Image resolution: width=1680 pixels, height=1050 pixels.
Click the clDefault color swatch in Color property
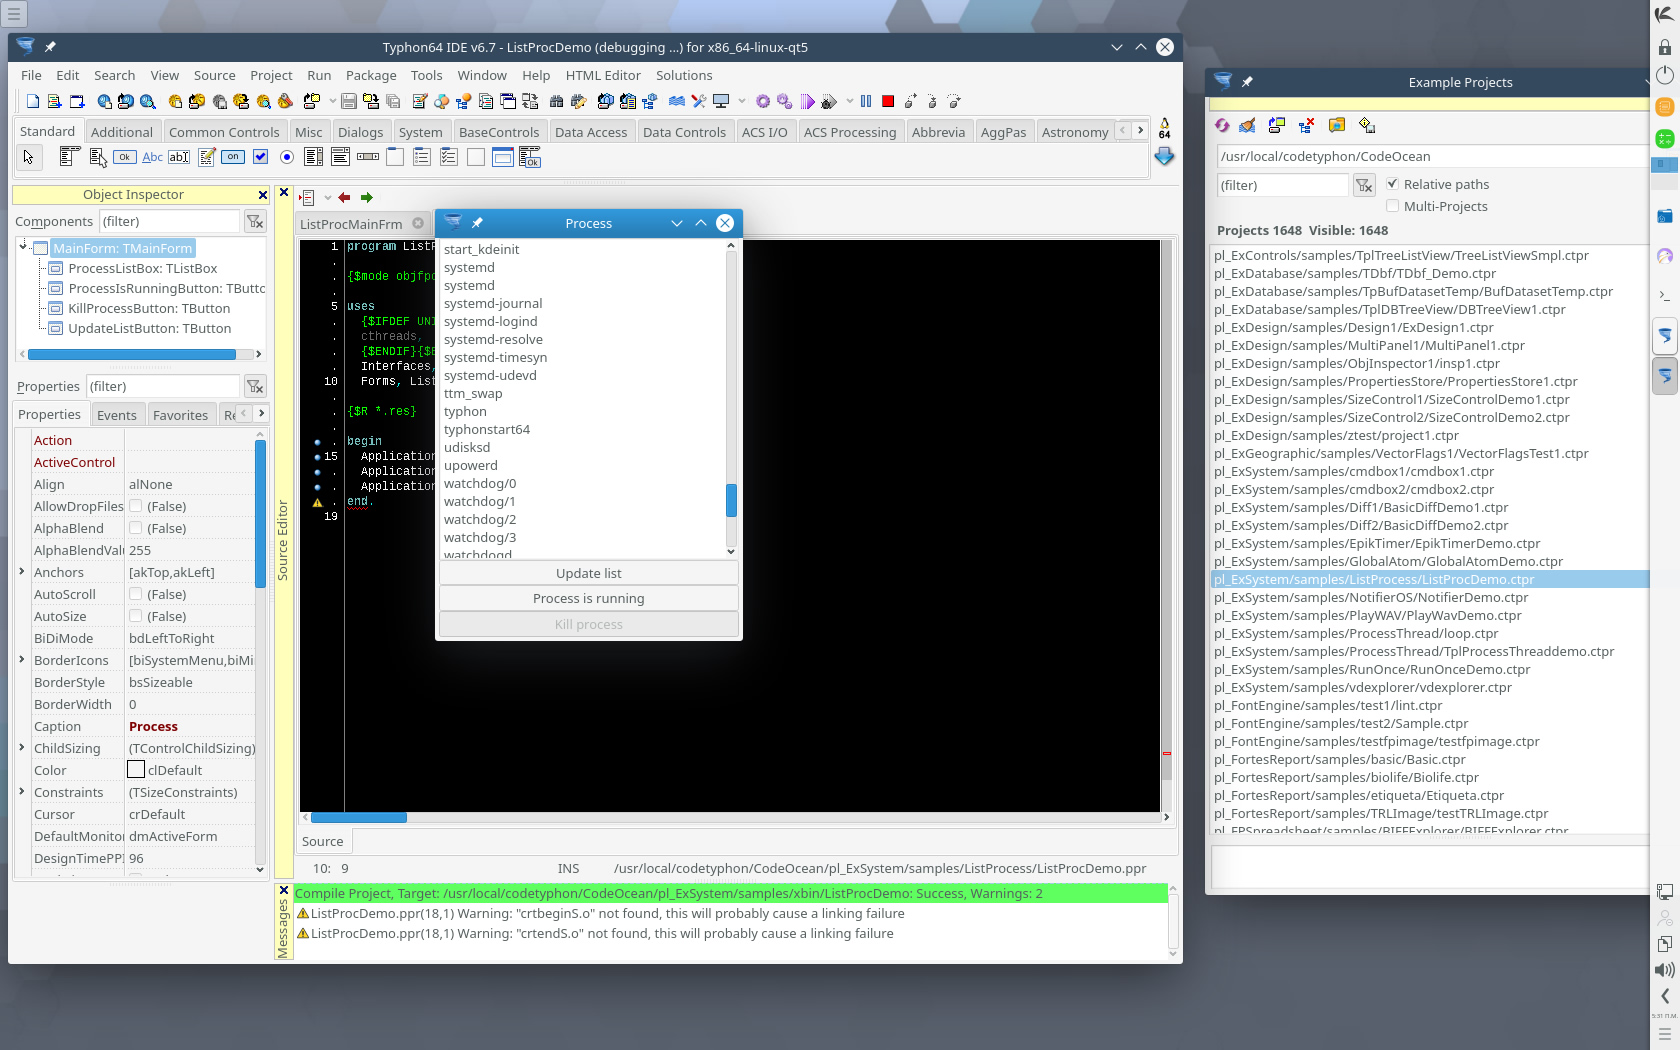coord(136,770)
